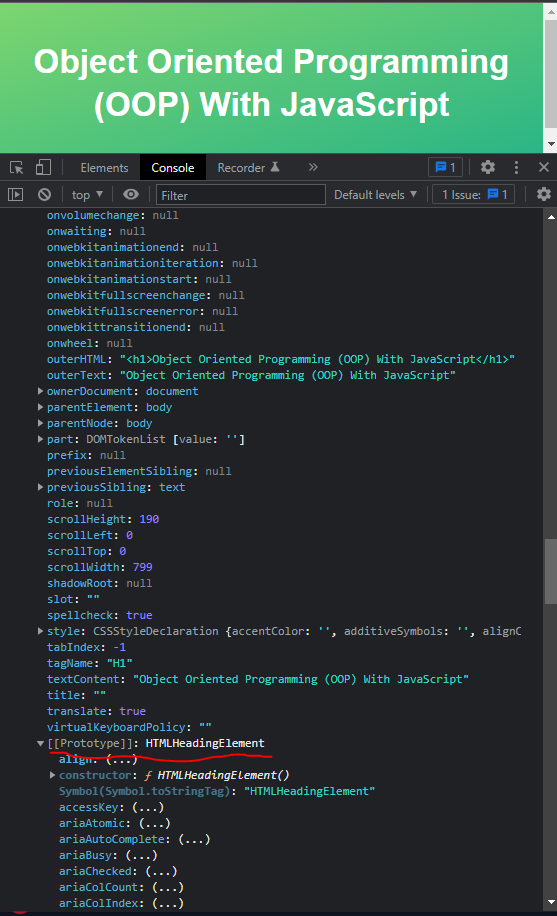Select the shadowRoot null line
Viewport: 557px width, 916px height.
pos(99,583)
